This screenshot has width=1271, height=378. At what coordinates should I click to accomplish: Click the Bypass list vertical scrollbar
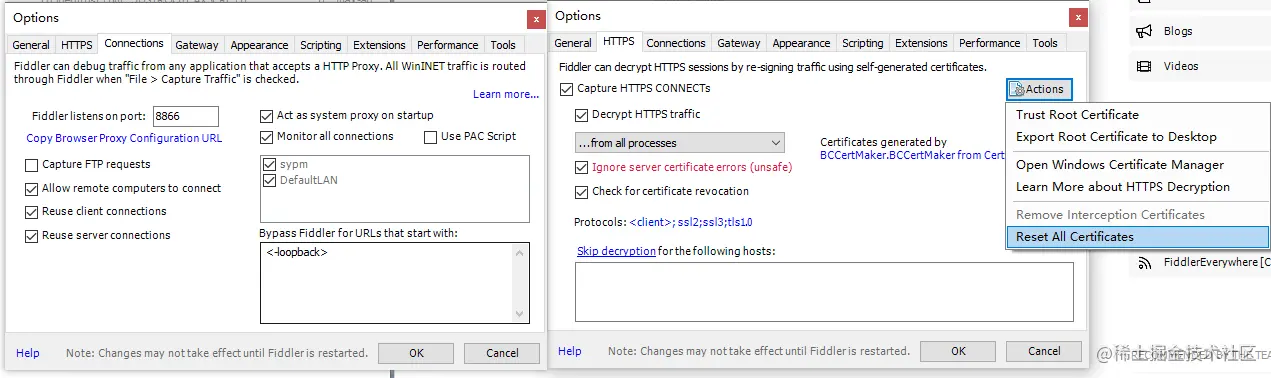click(x=522, y=283)
